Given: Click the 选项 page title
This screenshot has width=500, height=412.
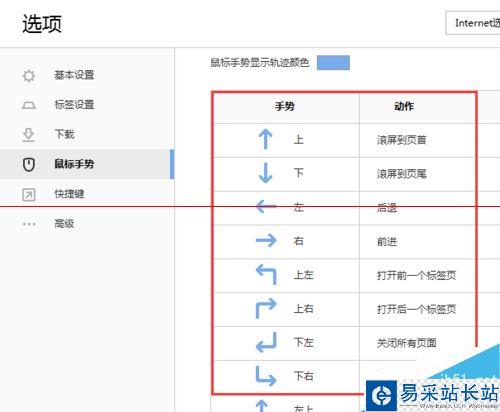Looking at the screenshot, I should [x=42, y=24].
